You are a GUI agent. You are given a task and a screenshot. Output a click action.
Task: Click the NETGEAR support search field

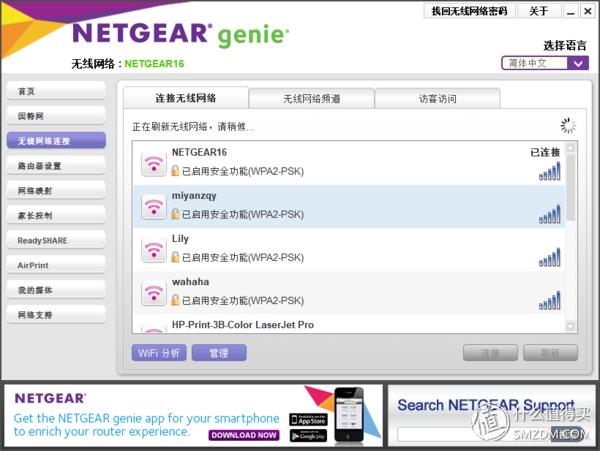point(474,435)
